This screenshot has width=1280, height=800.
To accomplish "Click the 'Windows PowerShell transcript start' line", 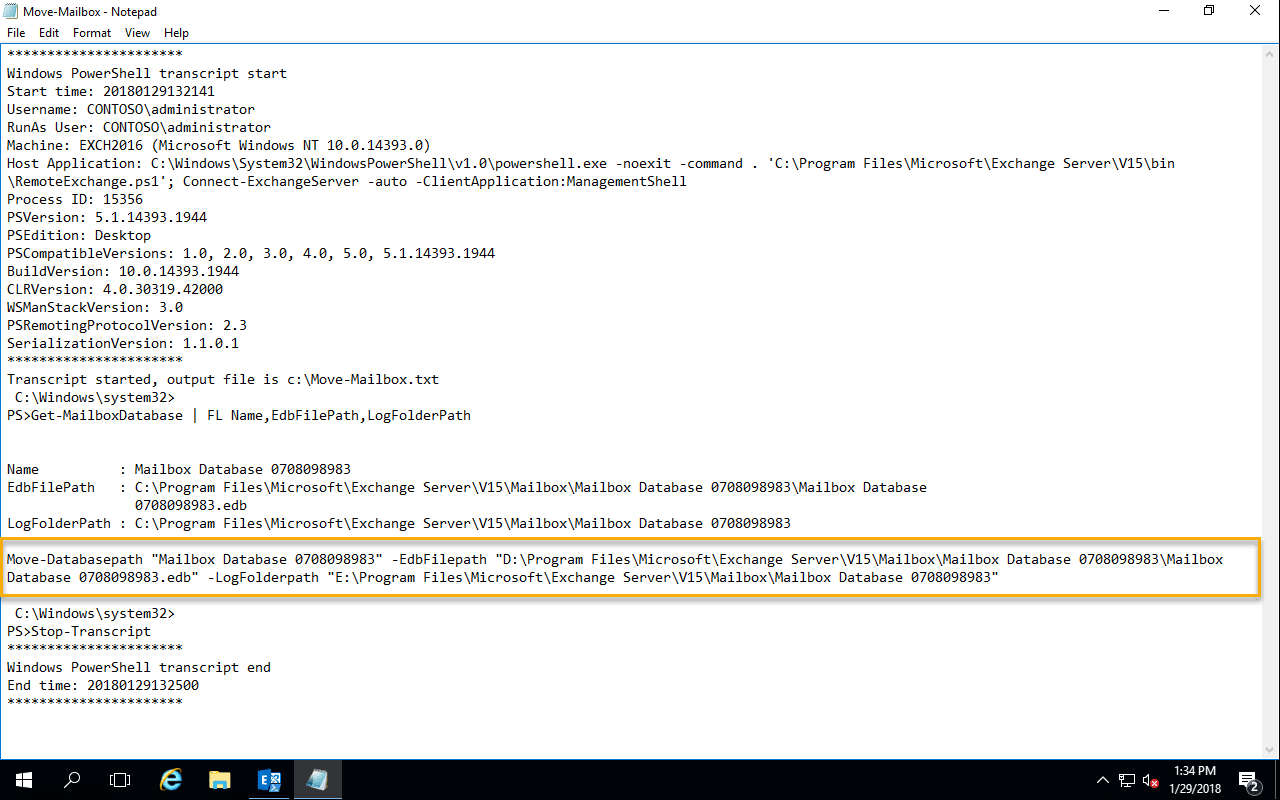I will point(147,73).
